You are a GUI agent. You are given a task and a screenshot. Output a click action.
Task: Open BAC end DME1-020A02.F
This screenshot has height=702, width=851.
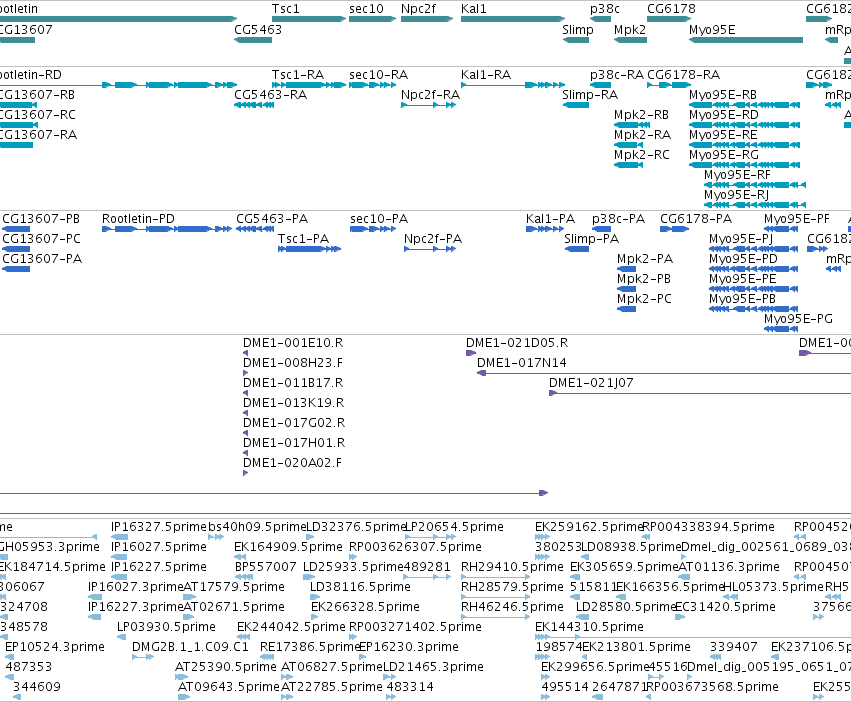[245, 473]
